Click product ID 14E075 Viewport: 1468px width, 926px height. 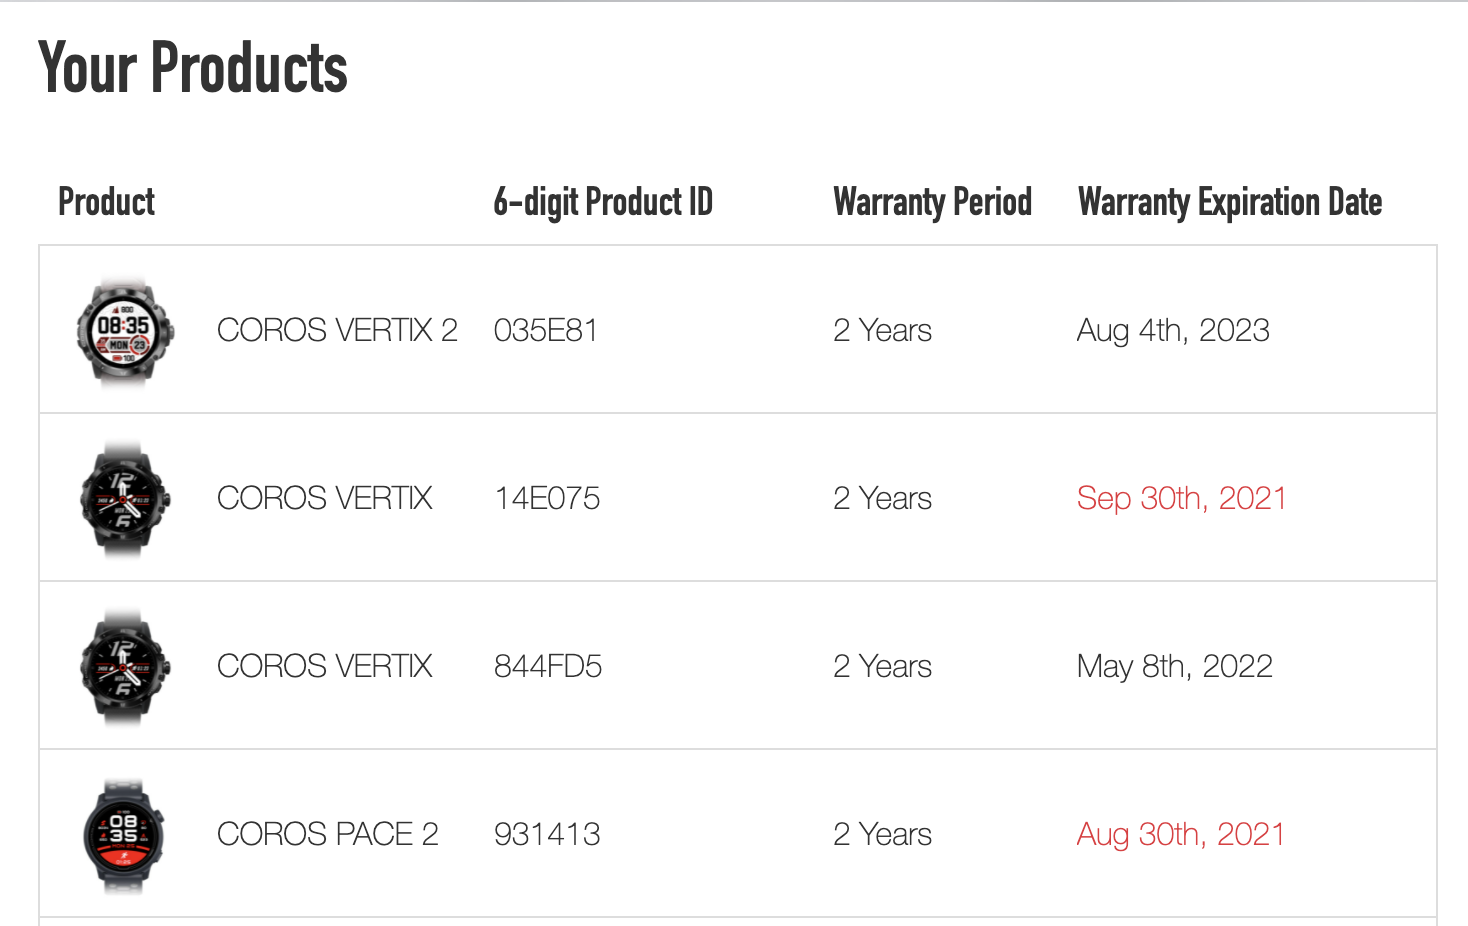point(547,498)
